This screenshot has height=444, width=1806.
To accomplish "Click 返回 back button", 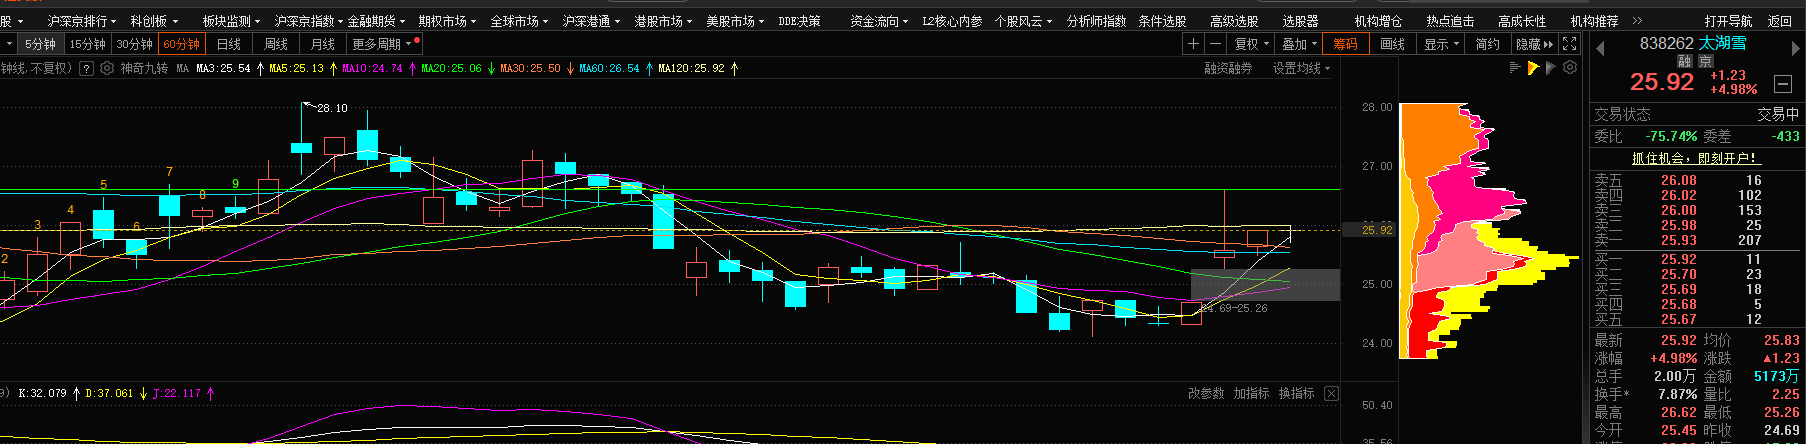I will tap(1780, 20).
